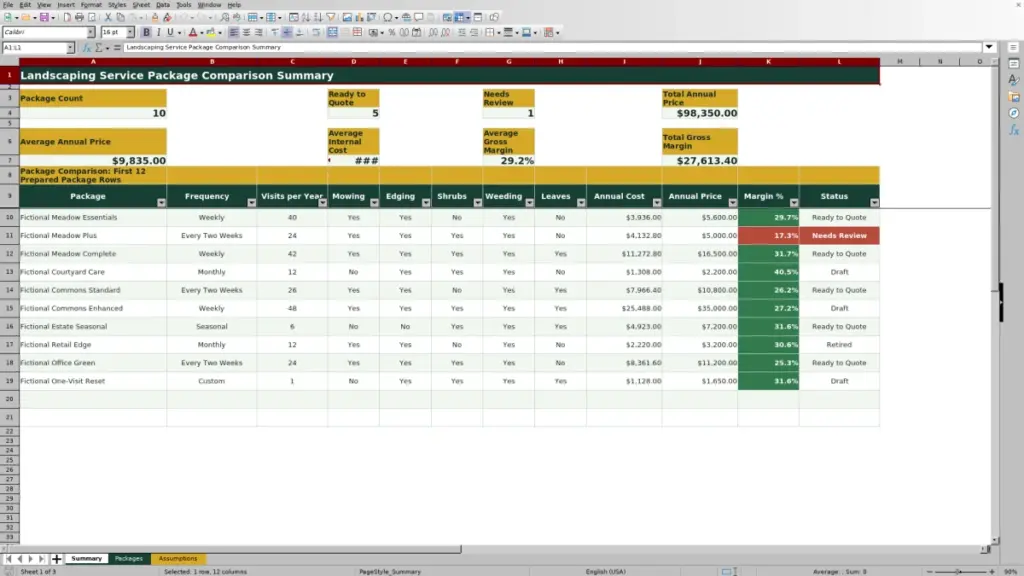Image resolution: width=1024 pixels, height=576 pixels.
Task: Open the Font Name dropdown
Action: [x=91, y=32]
